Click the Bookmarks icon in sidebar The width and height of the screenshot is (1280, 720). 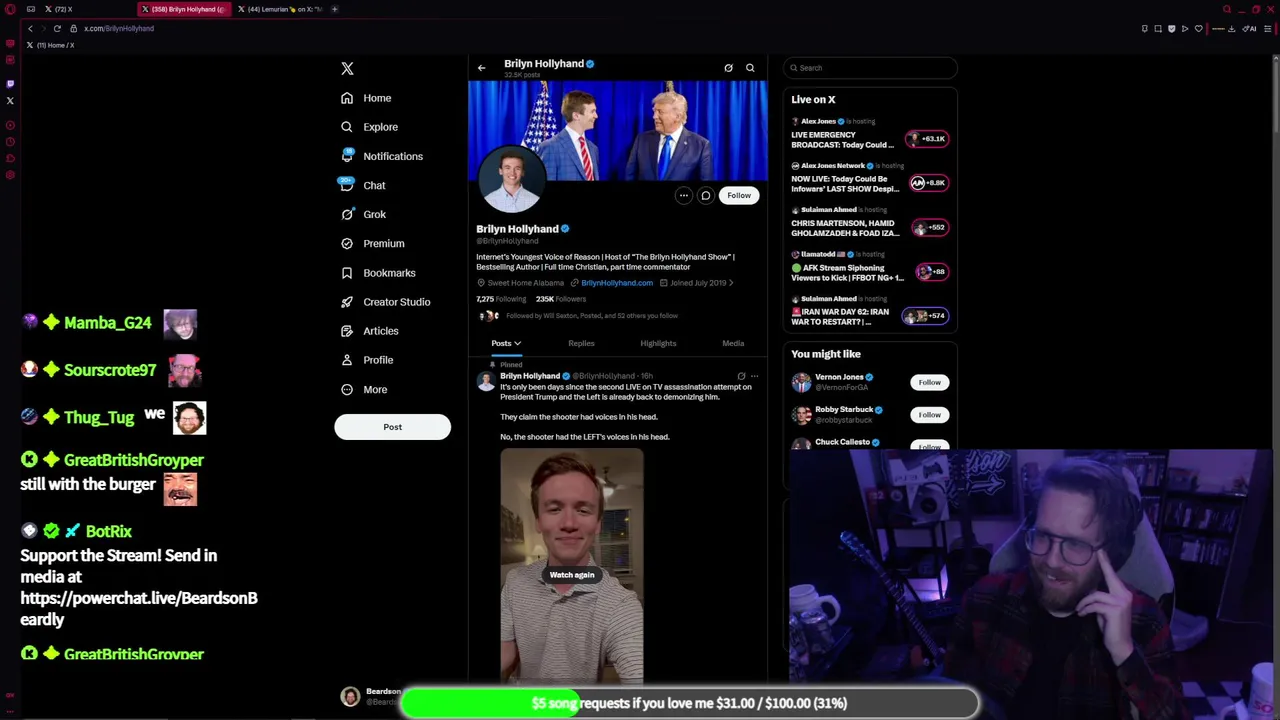pyautogui.click(x=347, y=272)
